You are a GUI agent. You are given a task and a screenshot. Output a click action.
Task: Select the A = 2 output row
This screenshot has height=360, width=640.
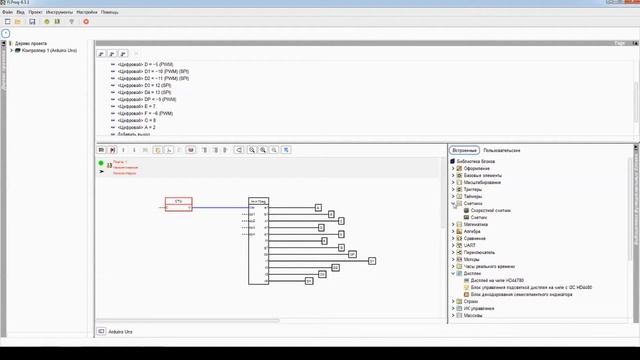pos(136,128)
